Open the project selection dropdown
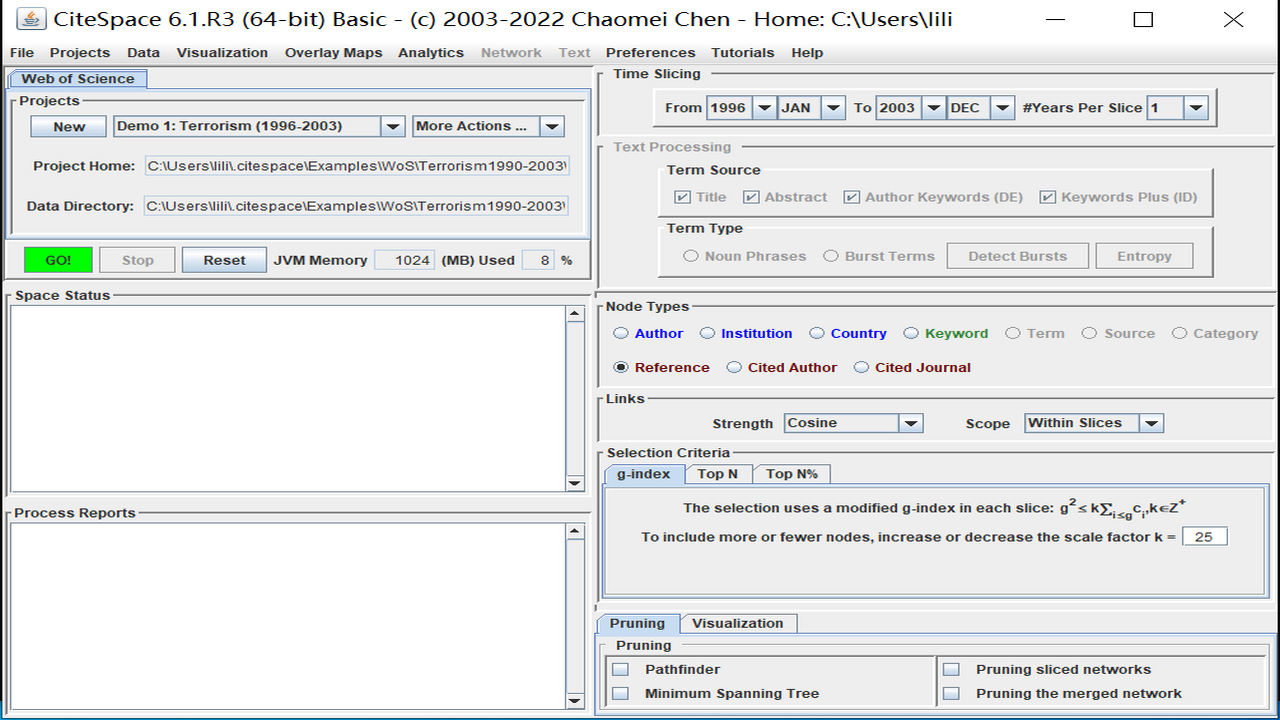The width and height of the screenshot is (1280, 720). (393, 126)
